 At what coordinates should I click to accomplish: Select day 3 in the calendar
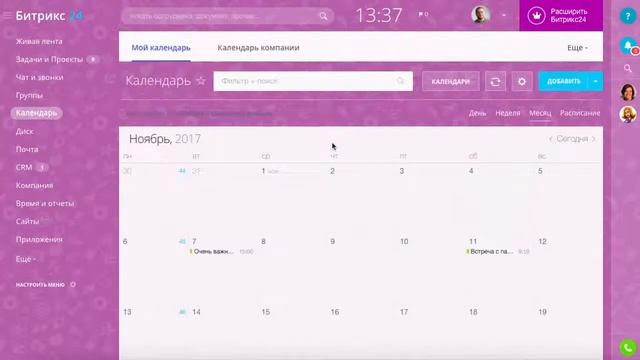(402, 171)
